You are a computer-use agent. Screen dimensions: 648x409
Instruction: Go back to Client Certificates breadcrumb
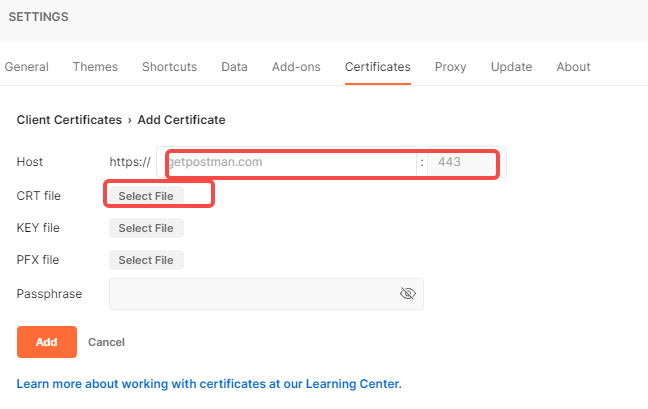click(69, 120)
